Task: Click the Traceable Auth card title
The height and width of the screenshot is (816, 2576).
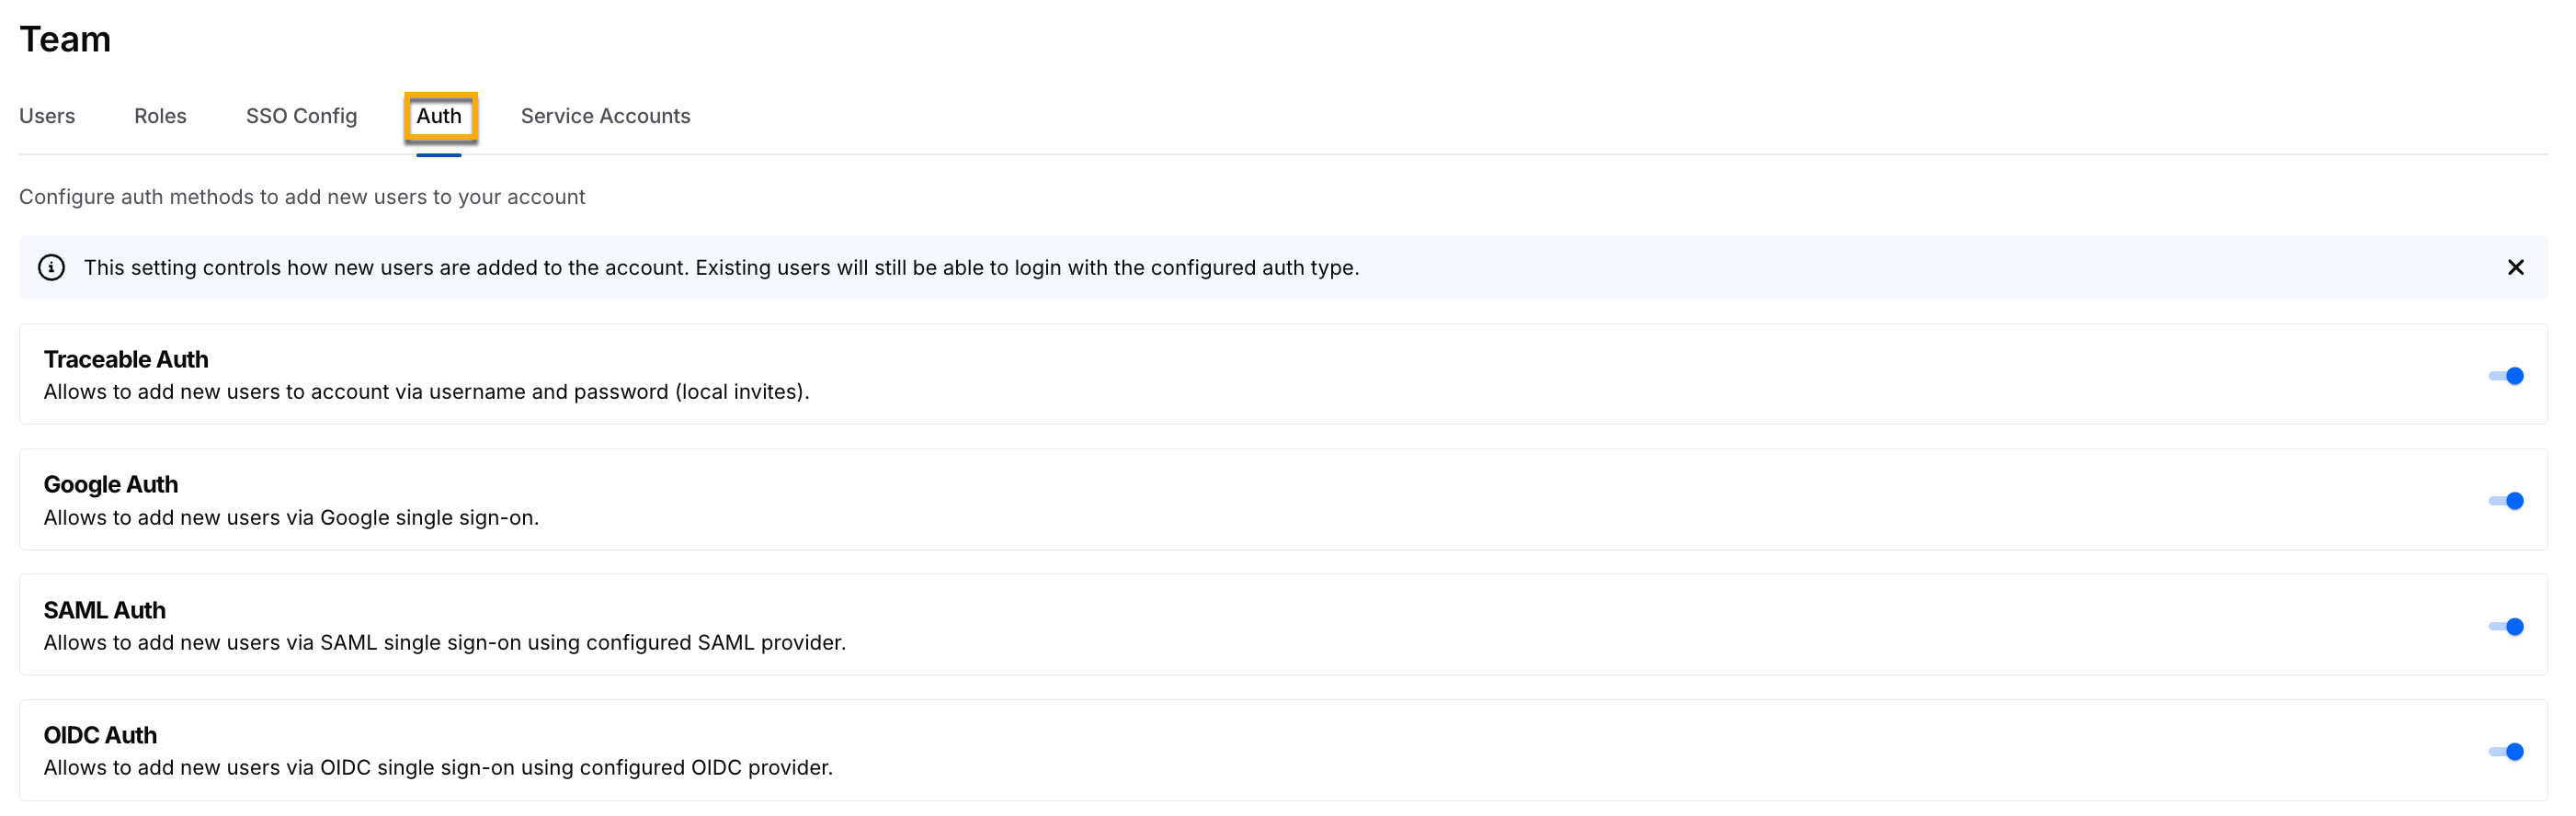Action: [126, 359]
